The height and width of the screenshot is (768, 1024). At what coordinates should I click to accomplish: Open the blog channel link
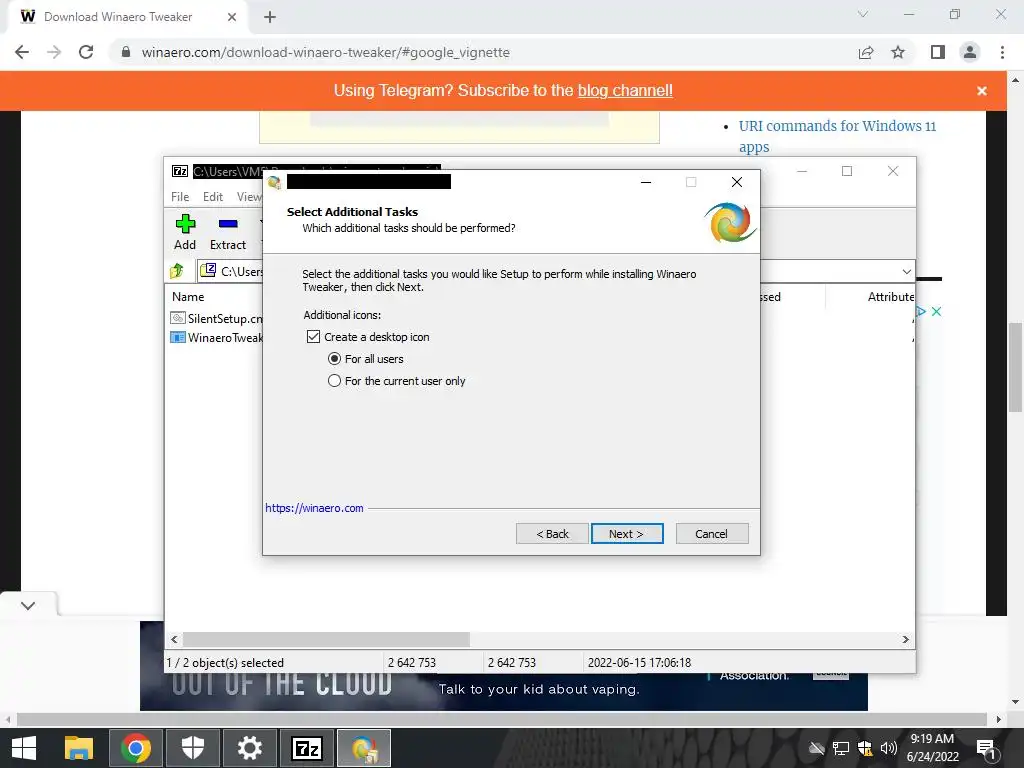coord(625,91)
